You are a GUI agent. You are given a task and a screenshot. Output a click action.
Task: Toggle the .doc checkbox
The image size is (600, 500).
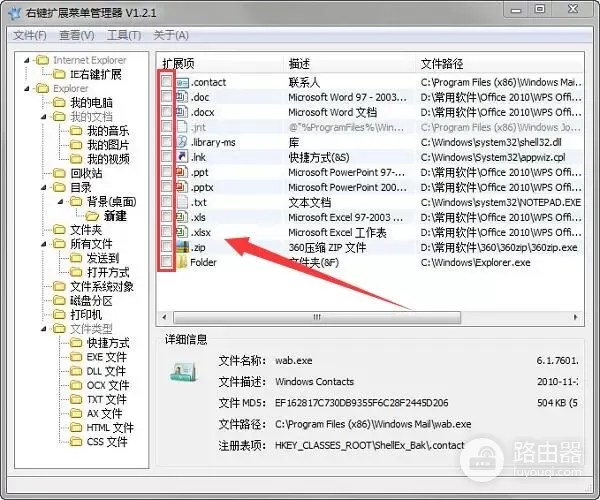[x=166, y=96]
